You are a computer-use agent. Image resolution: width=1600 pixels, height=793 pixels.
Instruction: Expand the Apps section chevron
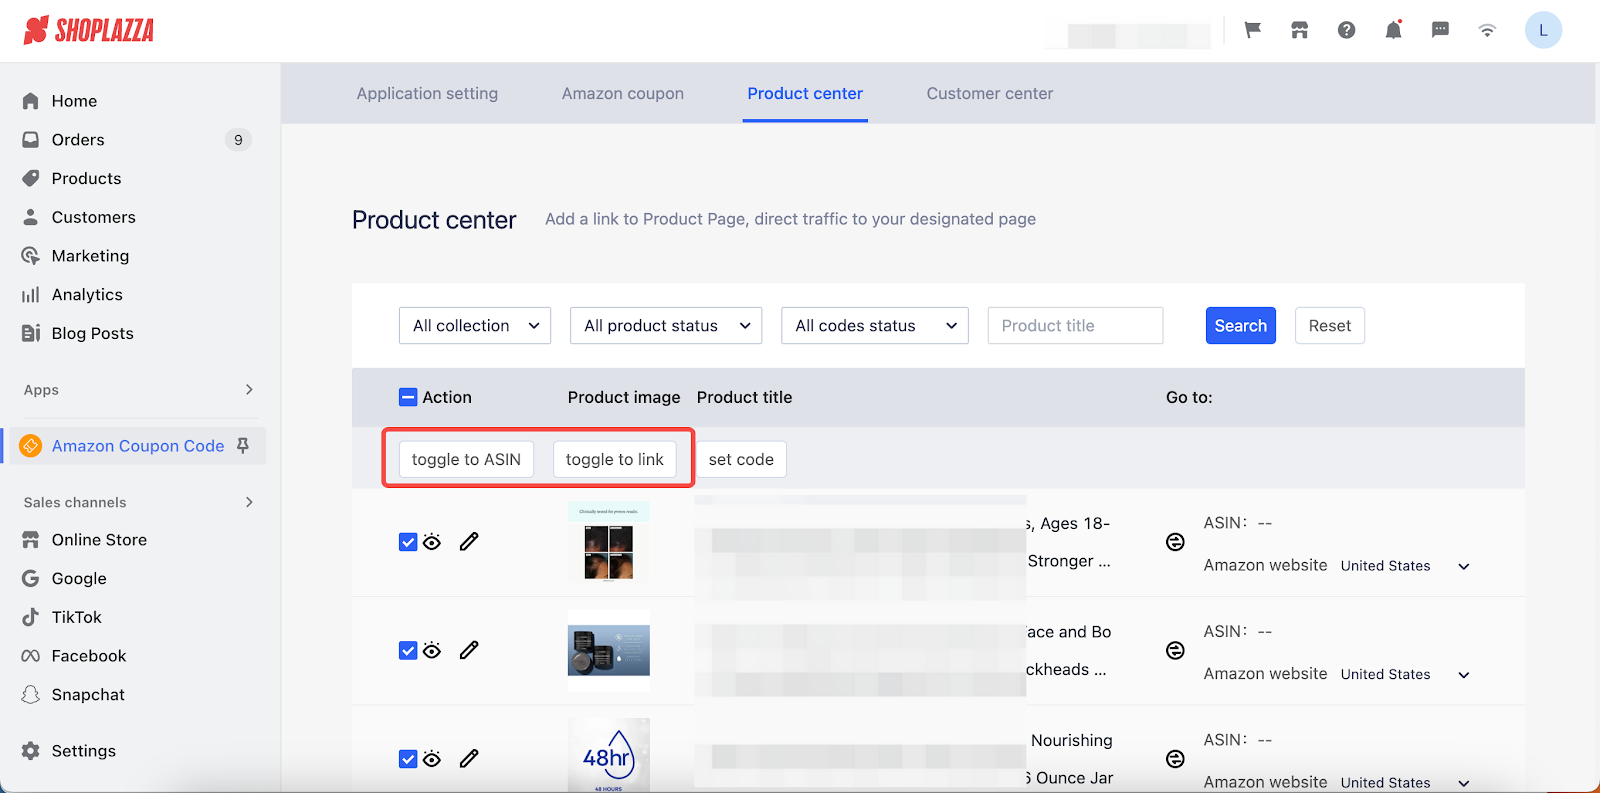tap(249, 390)
